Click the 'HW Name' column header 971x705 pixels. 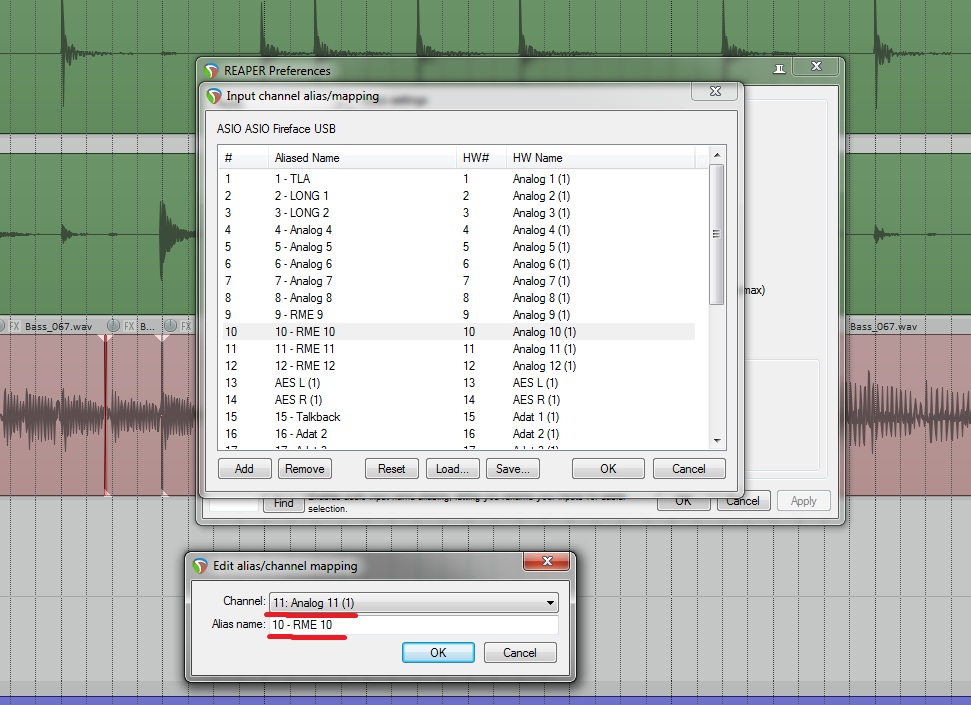point(601,158)
